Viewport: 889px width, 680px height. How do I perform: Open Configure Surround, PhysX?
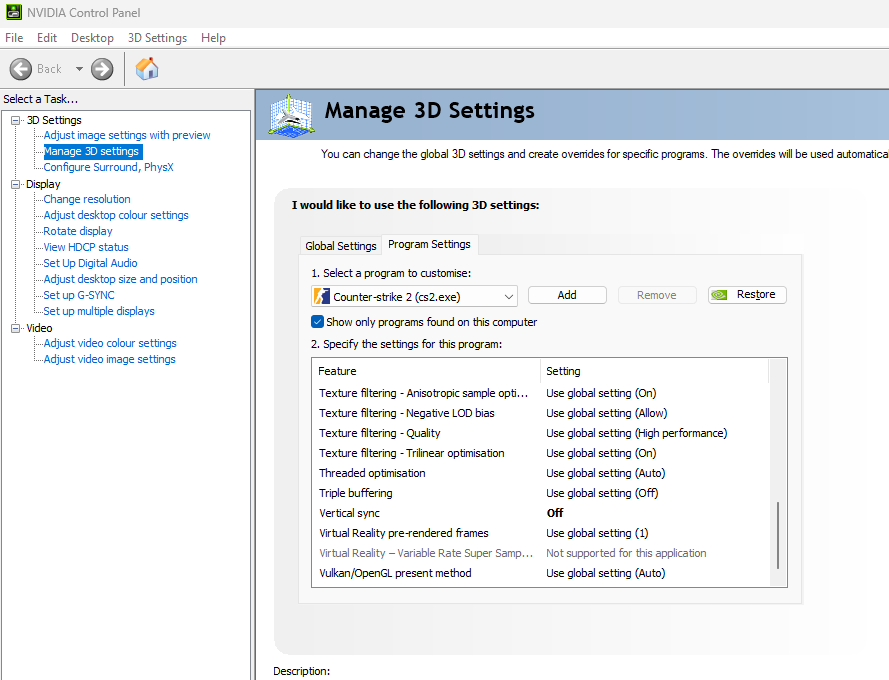pos(108,167)
